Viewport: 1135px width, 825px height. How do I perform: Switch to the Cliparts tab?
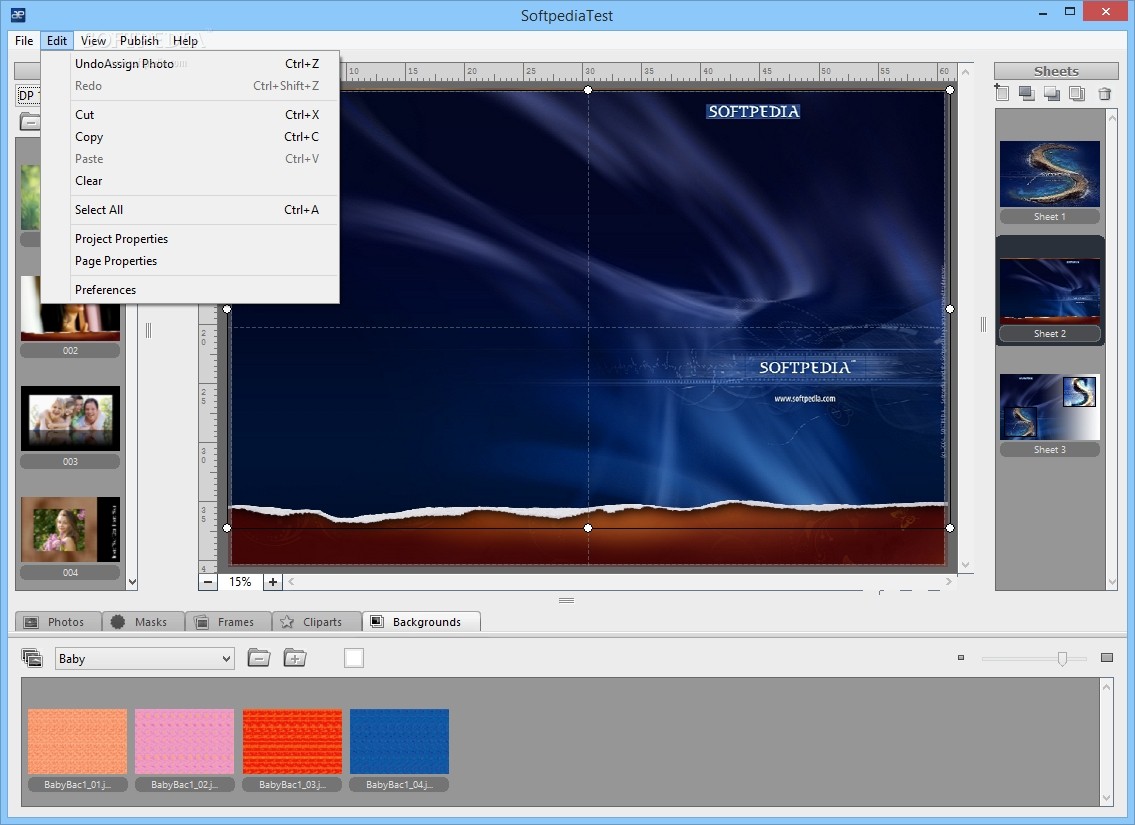tap(317, 622)
